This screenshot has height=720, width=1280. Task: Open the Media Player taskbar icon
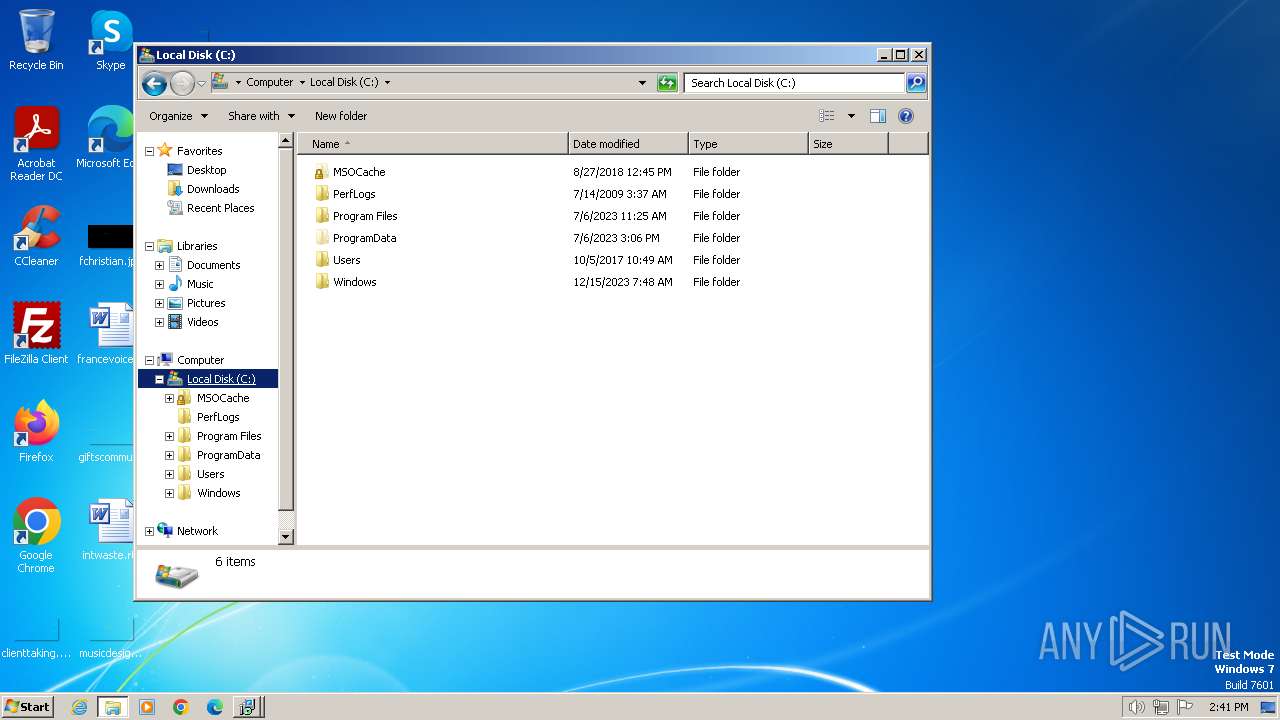click(x=147, y=707)
